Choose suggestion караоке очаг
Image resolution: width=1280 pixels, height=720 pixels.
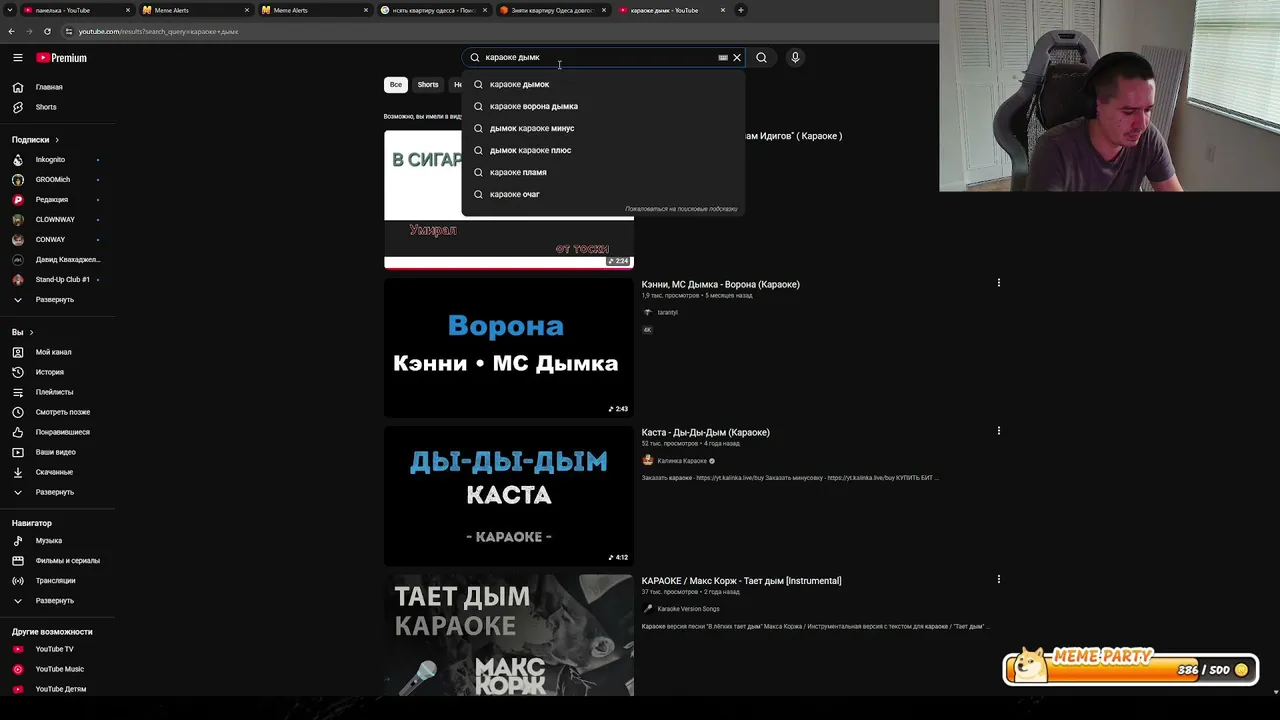pos(603,194)
